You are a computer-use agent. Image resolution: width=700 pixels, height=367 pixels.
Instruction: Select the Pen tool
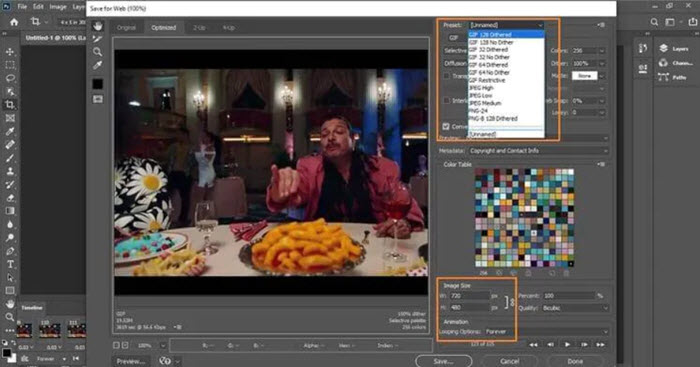[x=10, y=251]
